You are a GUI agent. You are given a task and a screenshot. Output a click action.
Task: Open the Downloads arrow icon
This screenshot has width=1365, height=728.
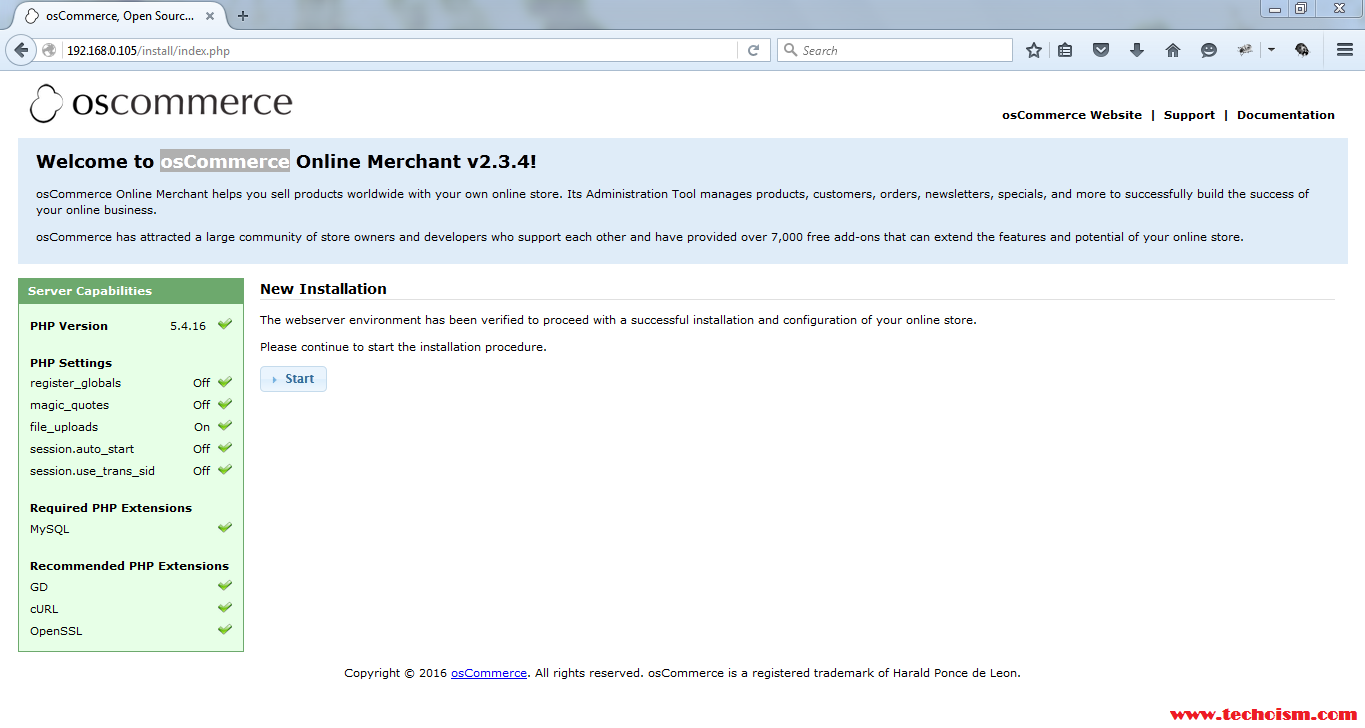pyautogui.click(x=1137, y=50)
